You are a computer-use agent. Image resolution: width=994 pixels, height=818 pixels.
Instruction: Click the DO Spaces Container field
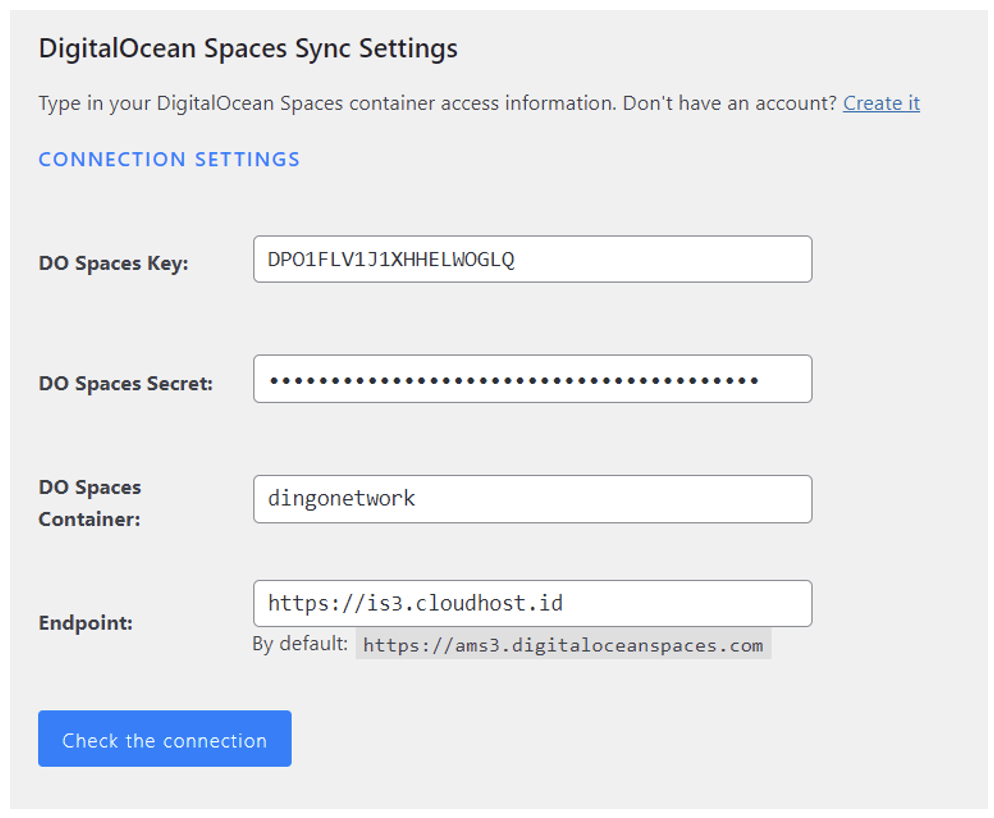point(530,499)
